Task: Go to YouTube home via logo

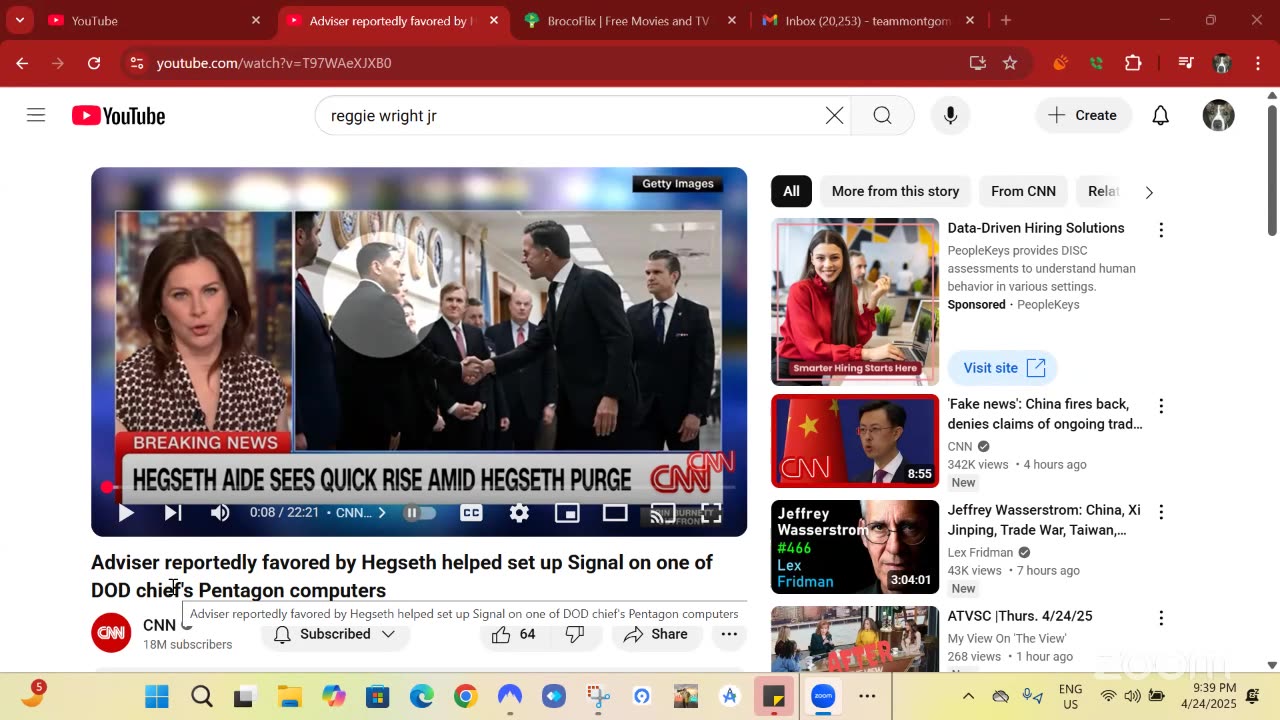Action: tap(118, 116)
